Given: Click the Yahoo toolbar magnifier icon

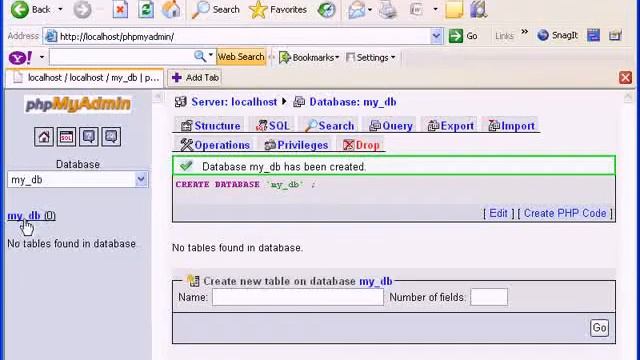Looking at the screenshot, I should pos(200,56).
